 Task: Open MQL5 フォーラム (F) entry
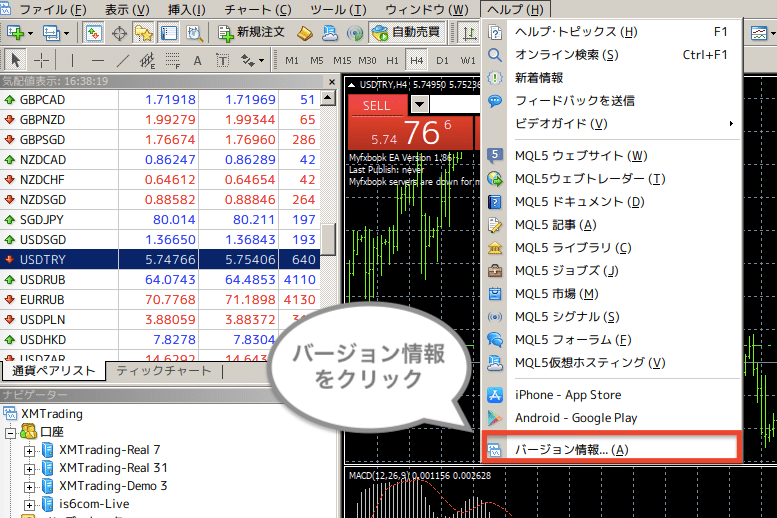pyautogui.click(x=611, y=340)
